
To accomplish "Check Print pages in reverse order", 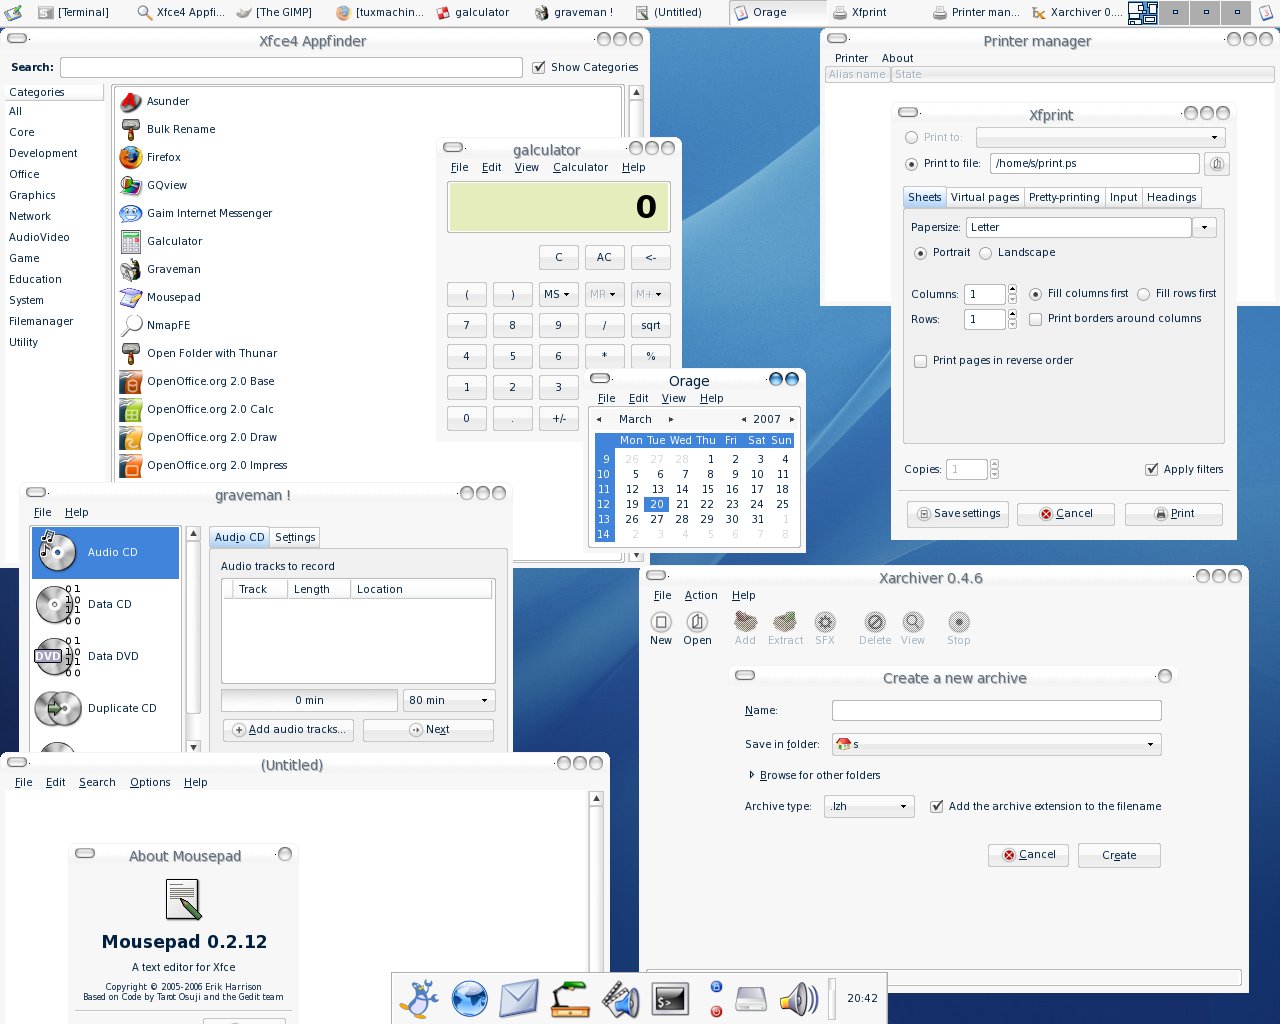I will tap(920, 361).
